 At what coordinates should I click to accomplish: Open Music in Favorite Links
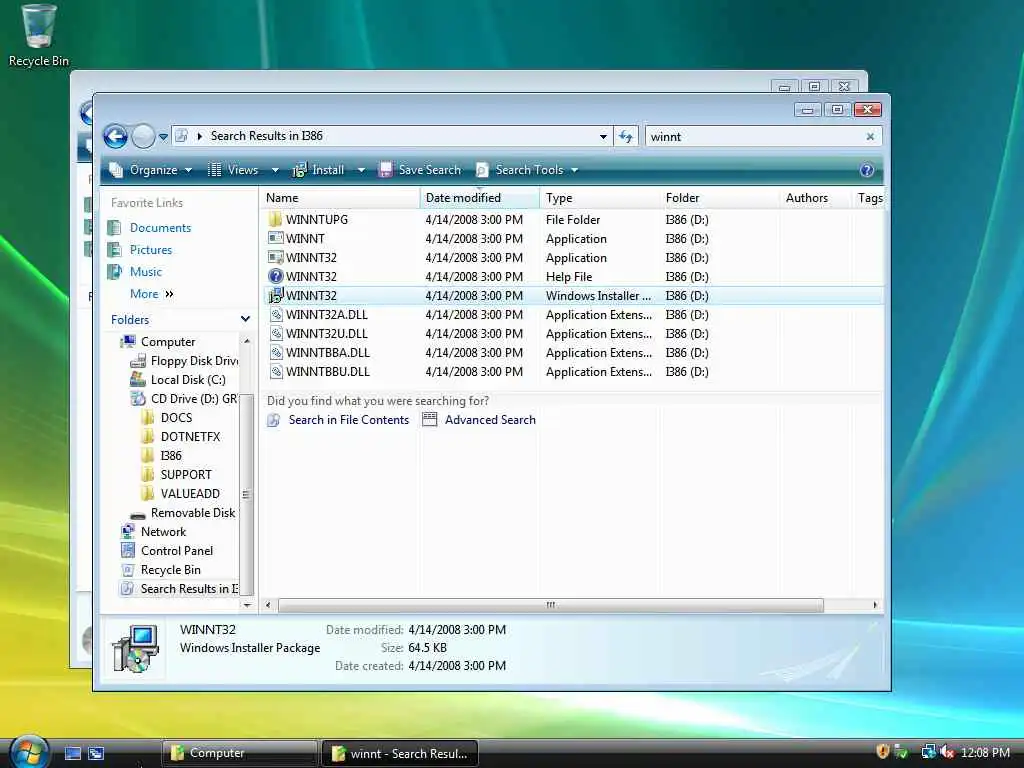146,272
